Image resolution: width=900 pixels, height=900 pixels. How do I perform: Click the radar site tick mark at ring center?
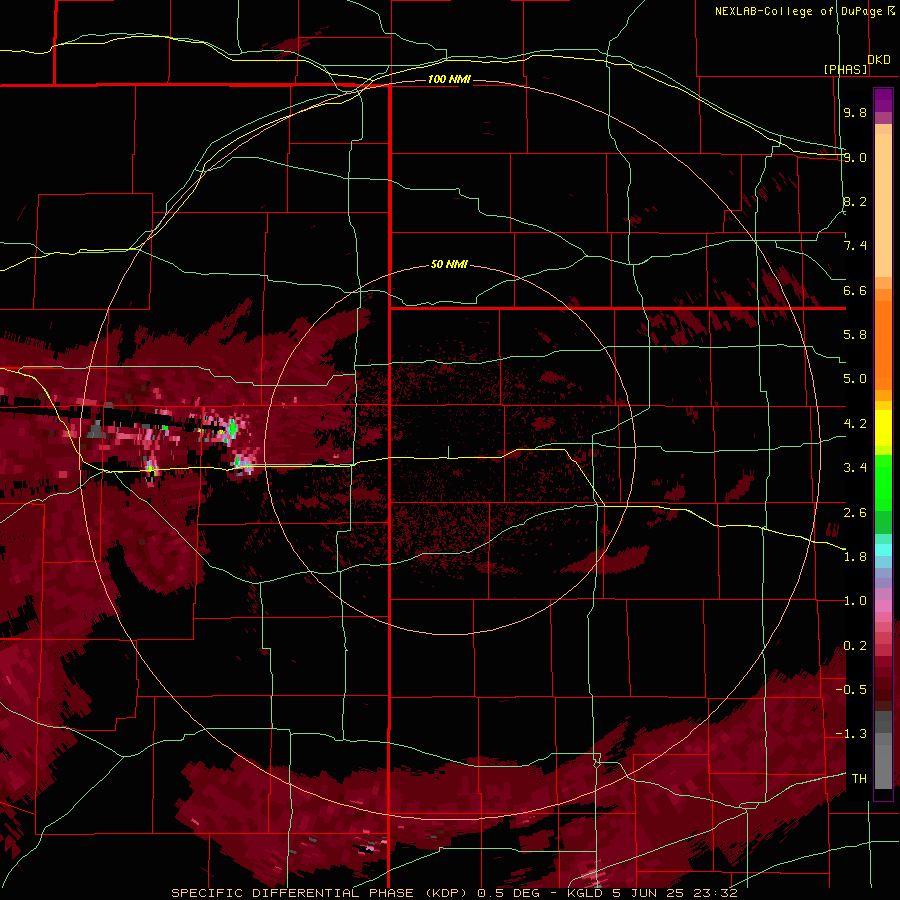point(448,452)
